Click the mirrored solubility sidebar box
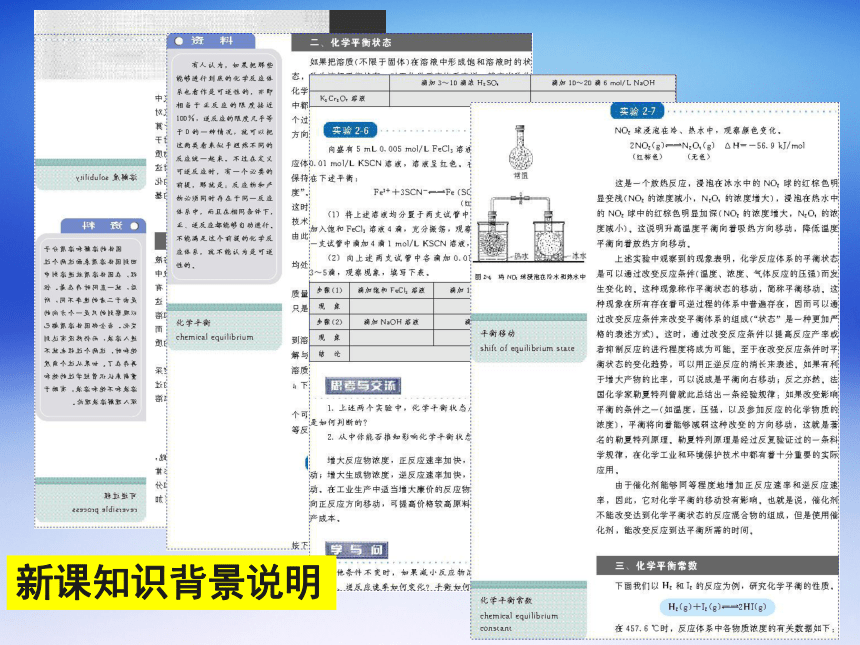 click(x=90, y=175)
